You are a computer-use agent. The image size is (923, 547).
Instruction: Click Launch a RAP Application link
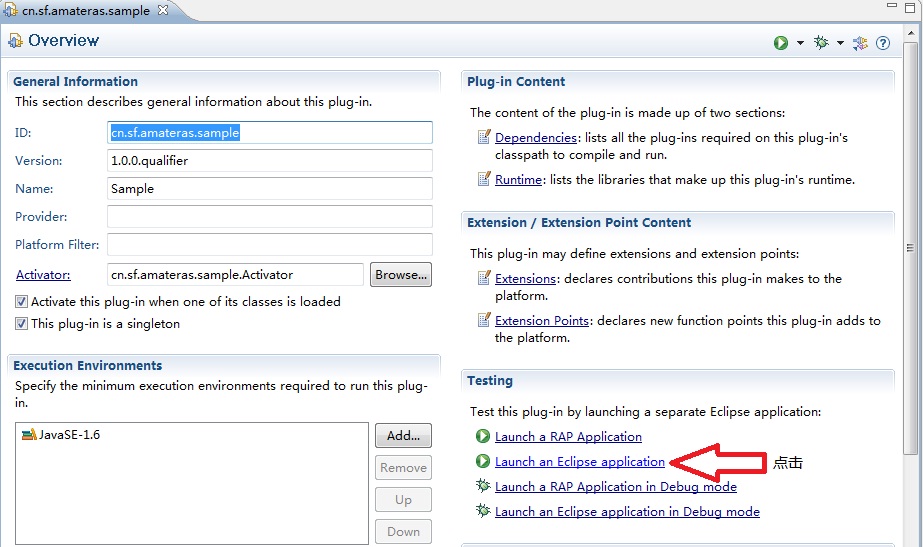568,436
